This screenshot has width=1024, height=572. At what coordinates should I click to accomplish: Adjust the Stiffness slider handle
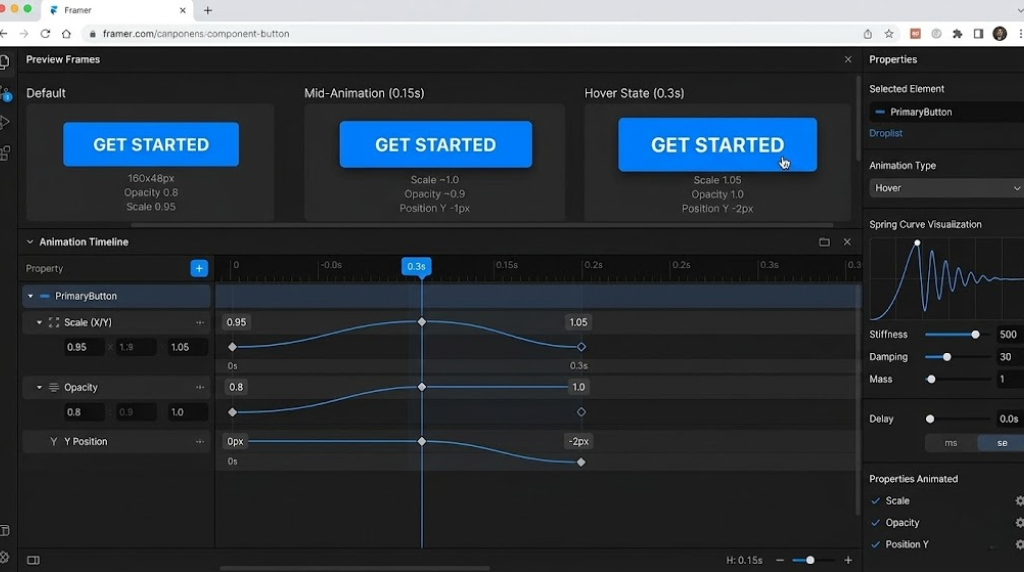[975, 335]
